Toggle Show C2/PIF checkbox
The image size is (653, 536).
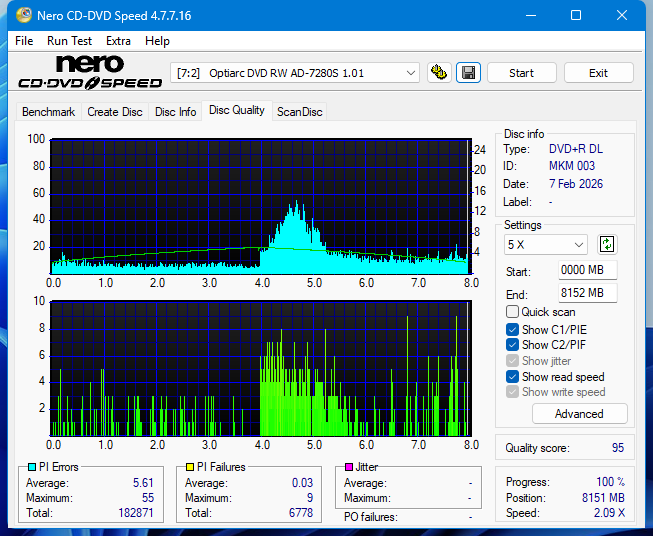513,345
